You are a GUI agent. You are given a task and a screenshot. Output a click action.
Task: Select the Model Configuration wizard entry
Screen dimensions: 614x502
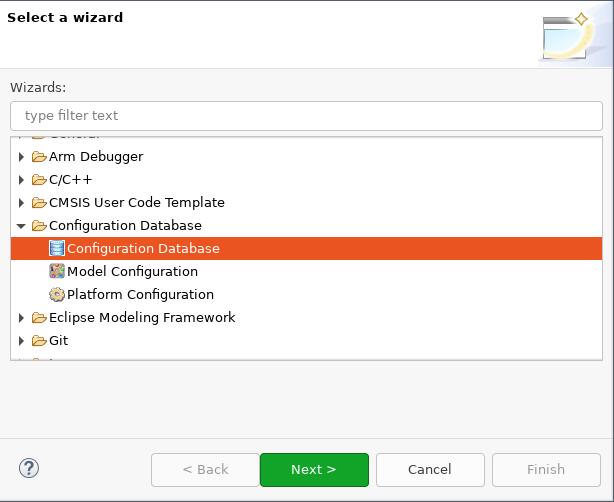(x=132, y=271)
